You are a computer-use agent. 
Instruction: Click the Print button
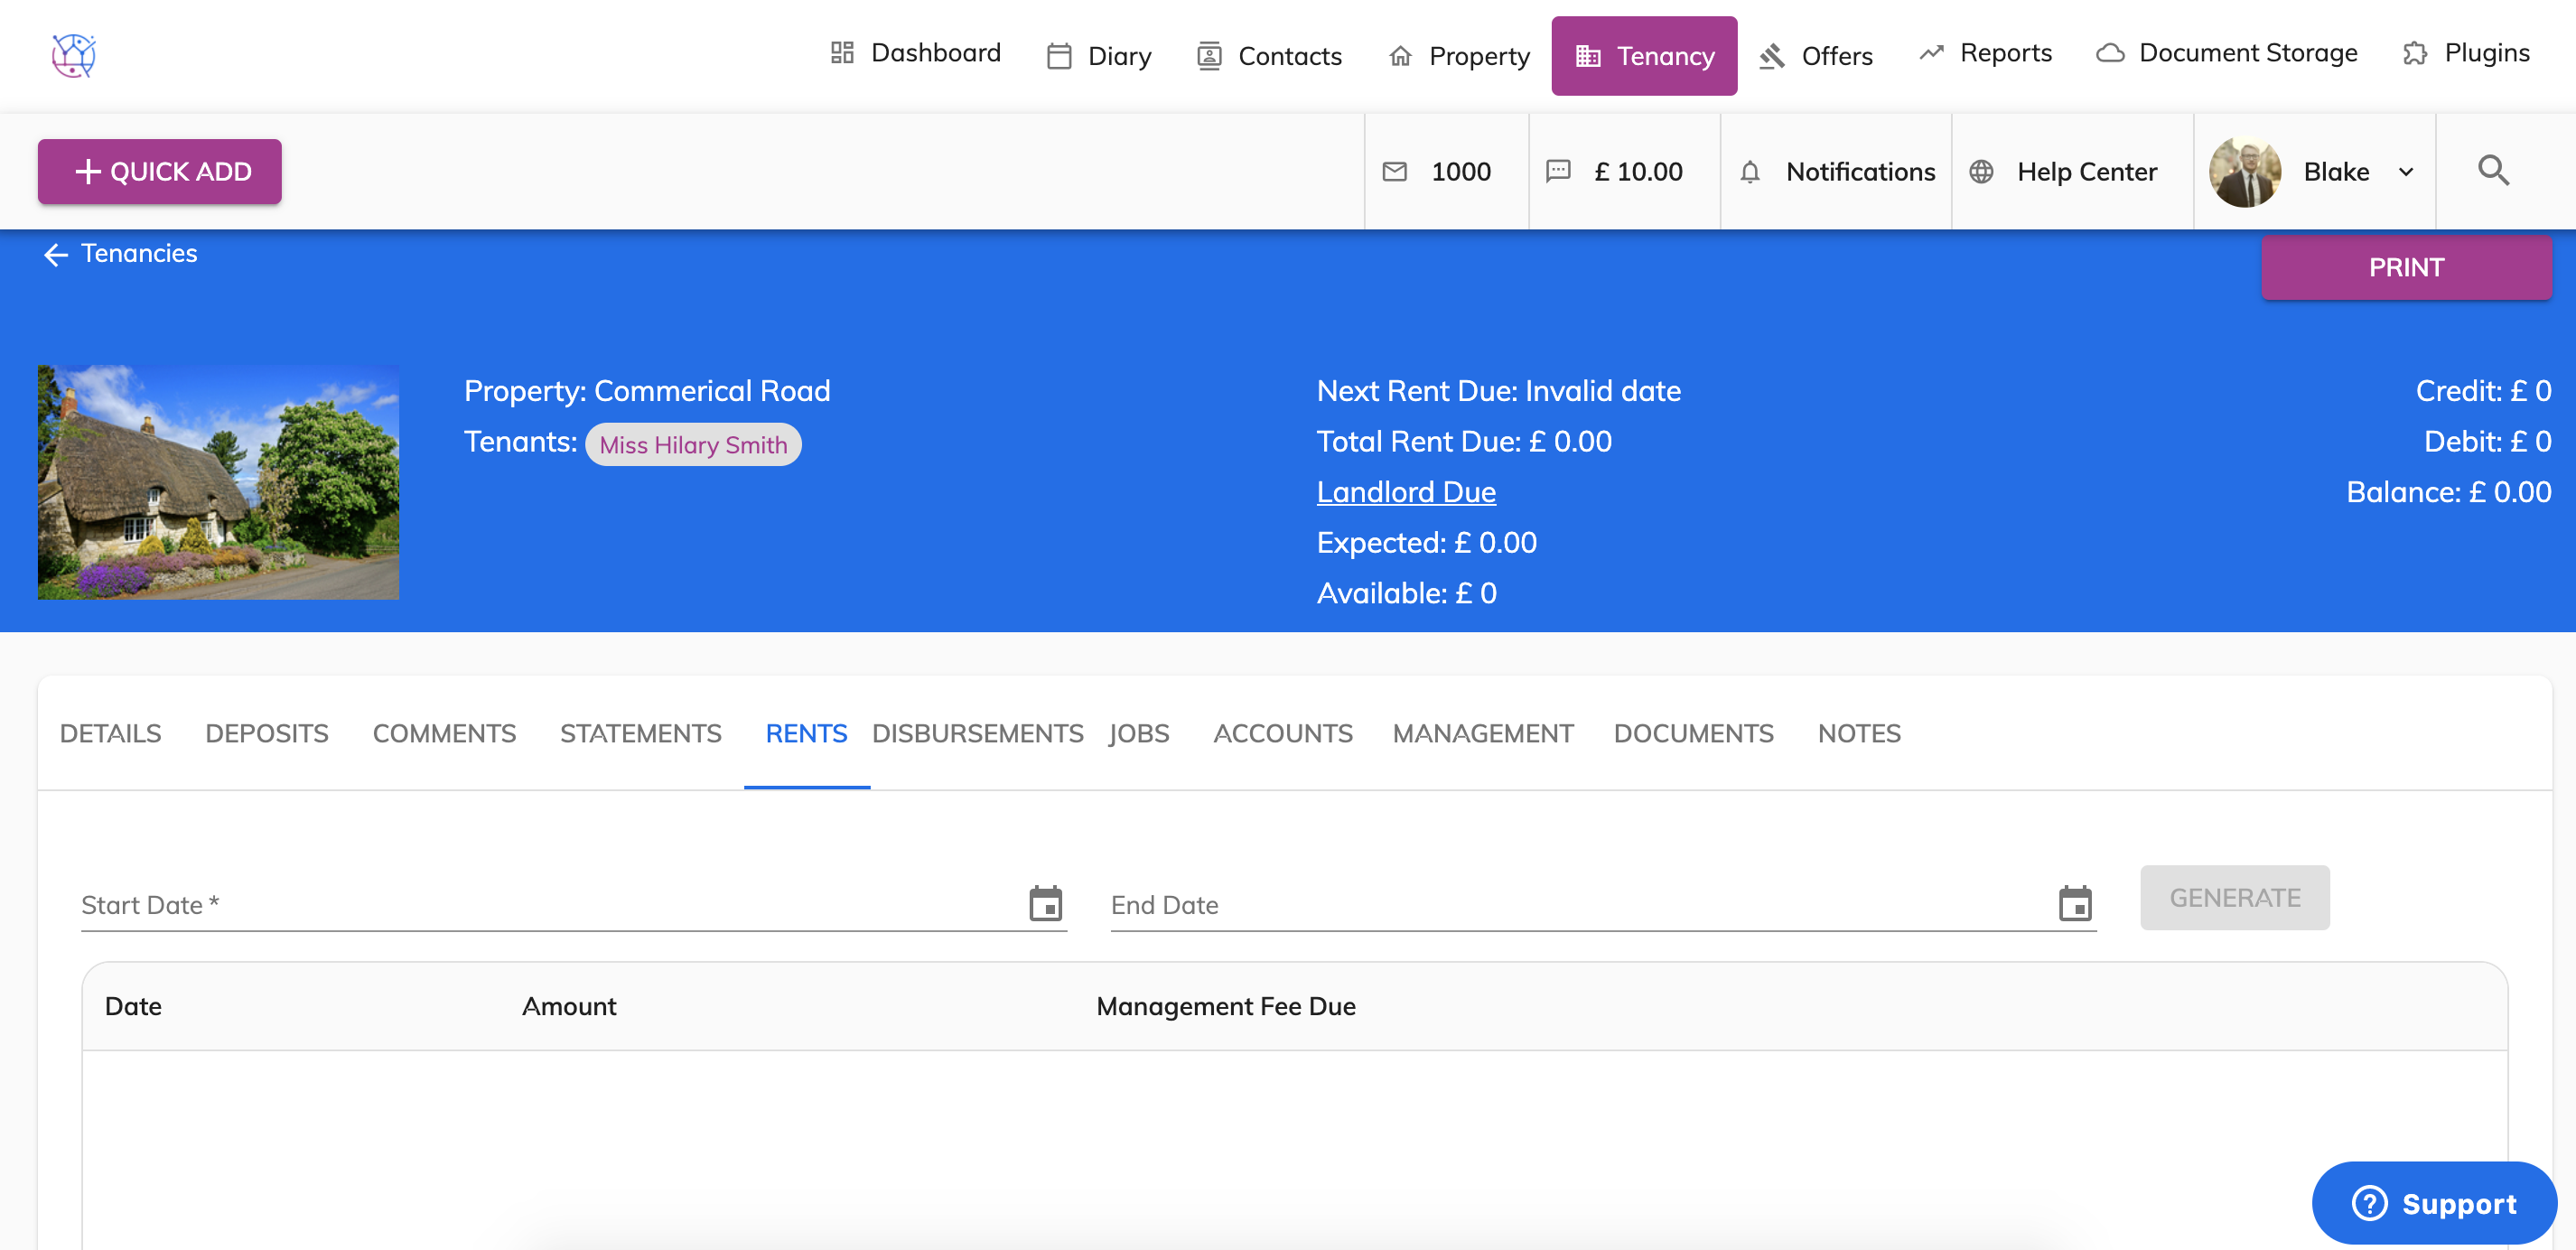point(2405,267)
